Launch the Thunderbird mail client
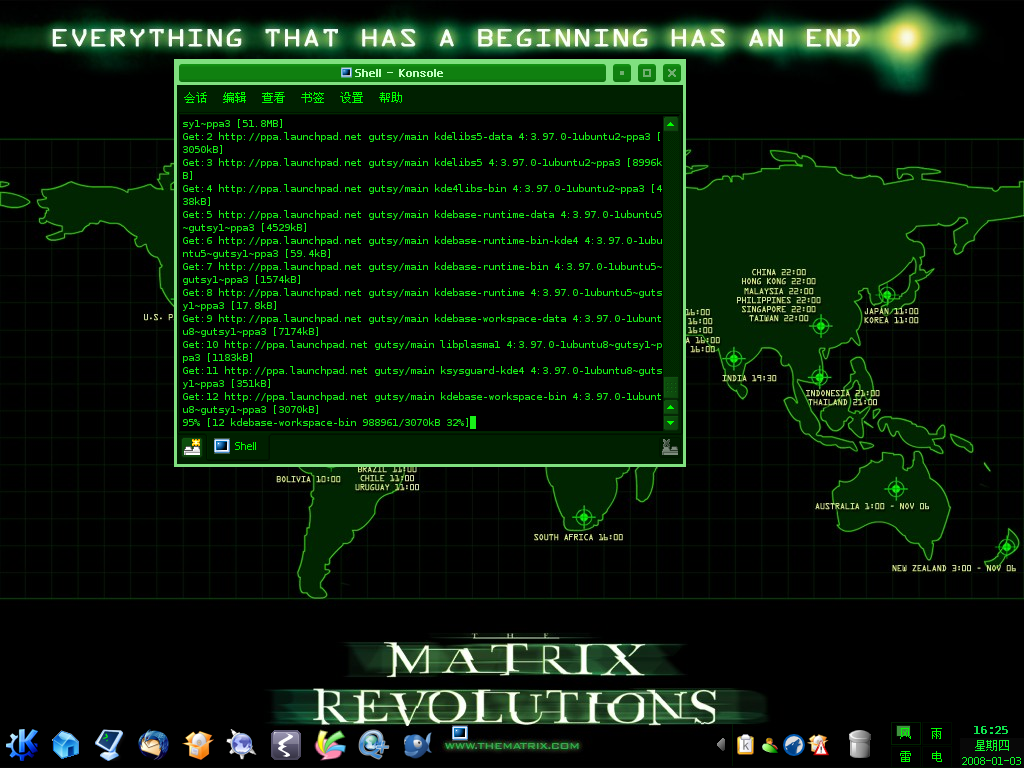 pos(153,744)
